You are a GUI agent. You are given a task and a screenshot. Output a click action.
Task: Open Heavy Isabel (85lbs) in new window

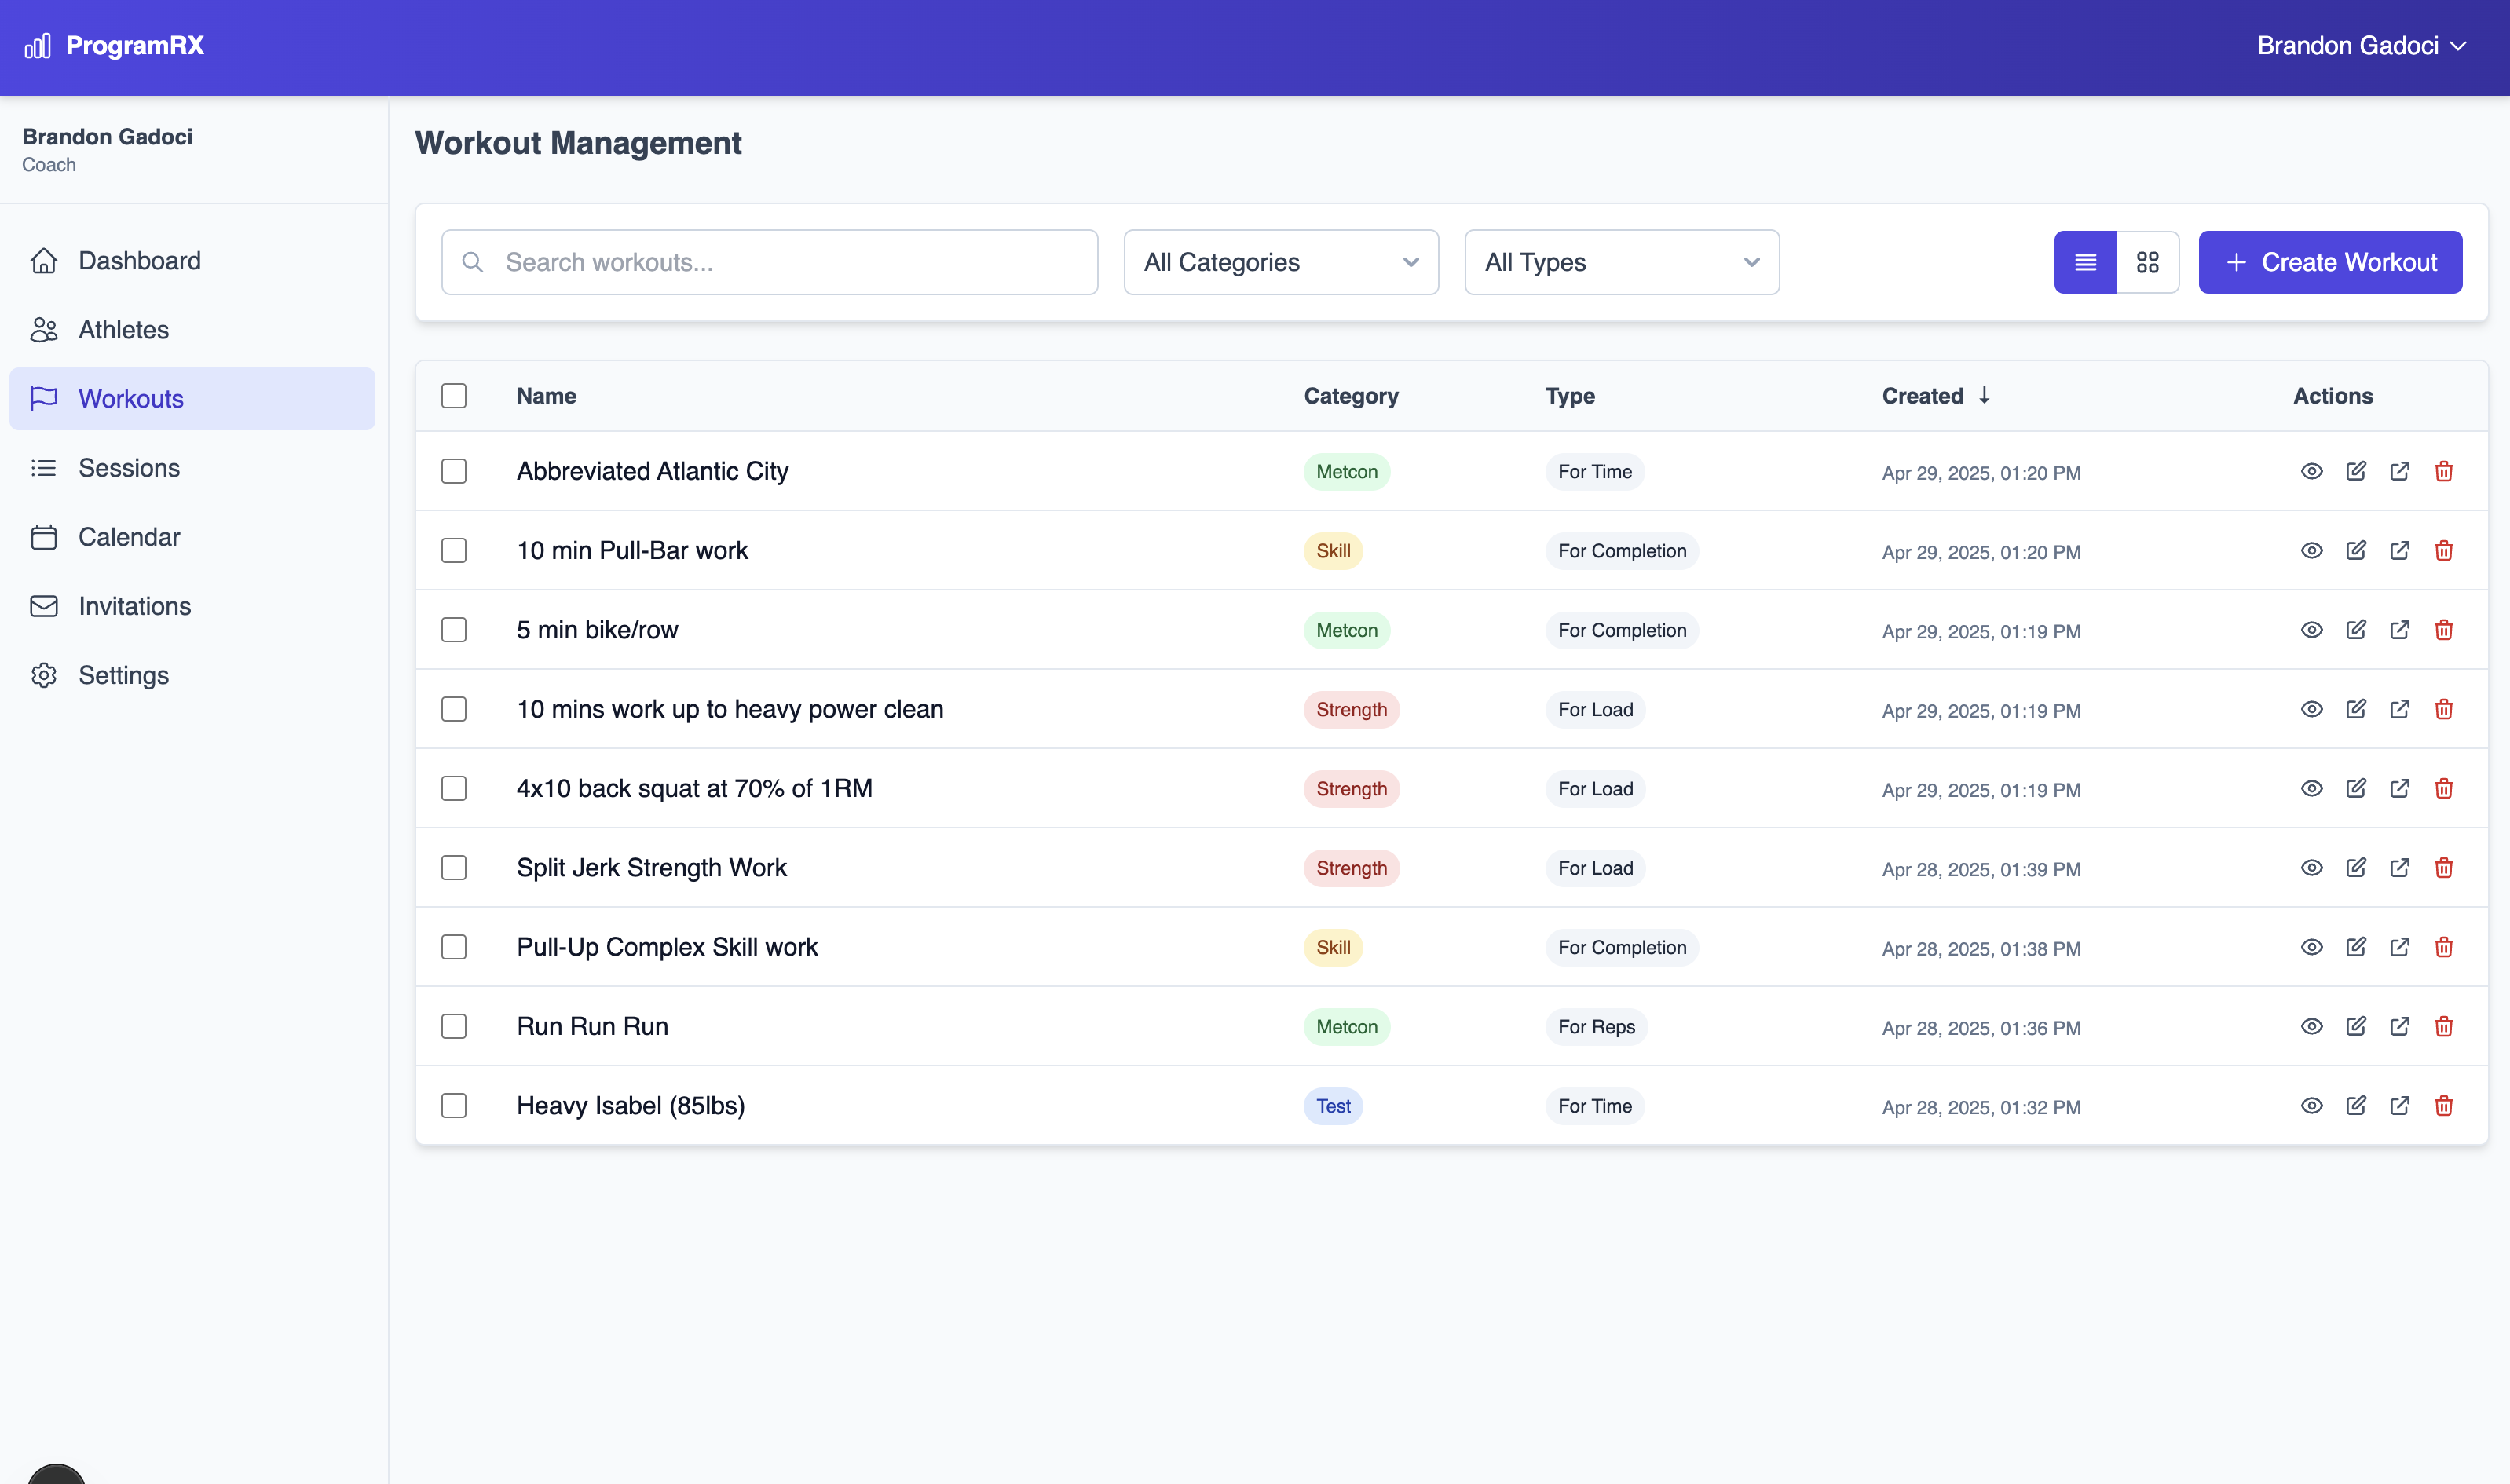pos(2399,1105)
